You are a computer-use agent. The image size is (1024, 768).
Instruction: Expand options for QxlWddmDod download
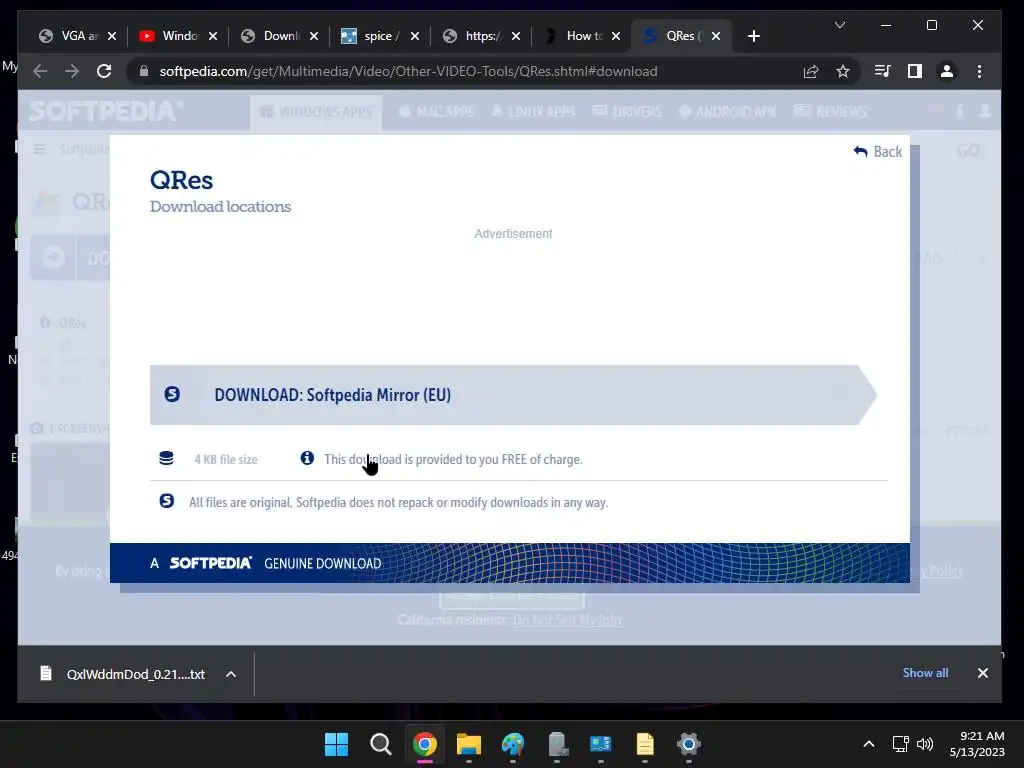pyautogui.click(x=231, y=674)
